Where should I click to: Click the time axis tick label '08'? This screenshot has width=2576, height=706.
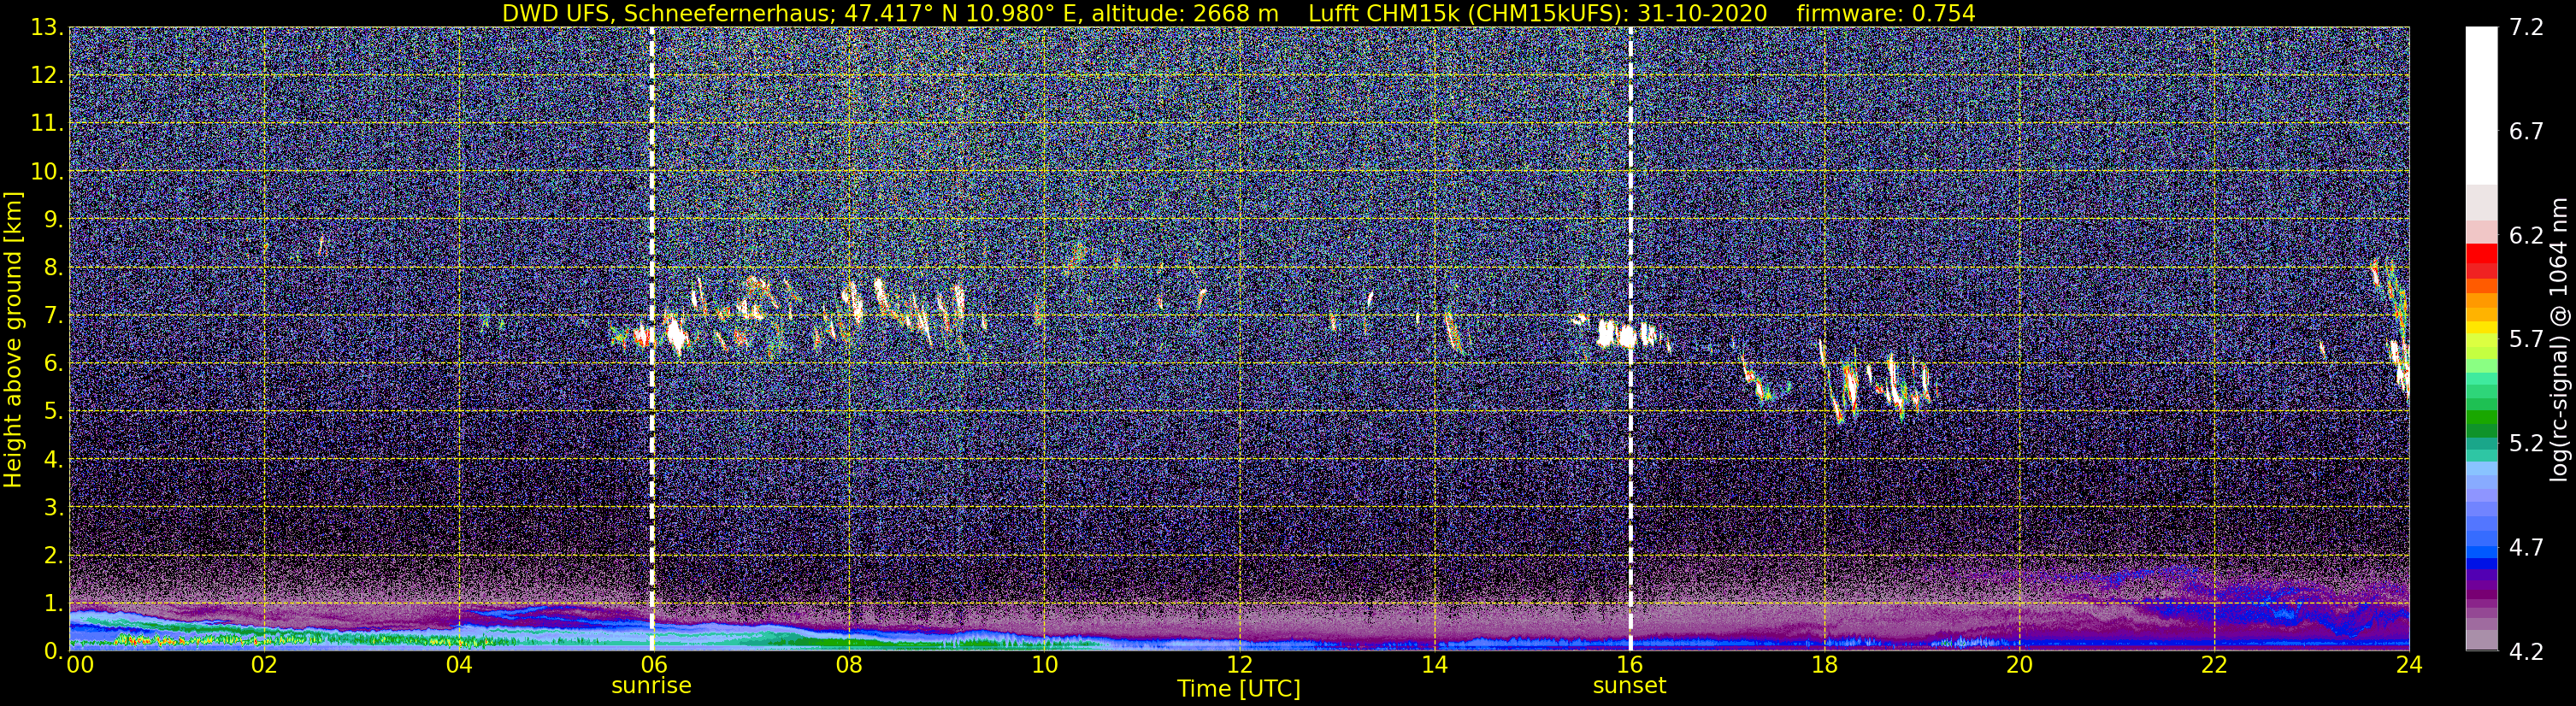[x=849, y=666]
